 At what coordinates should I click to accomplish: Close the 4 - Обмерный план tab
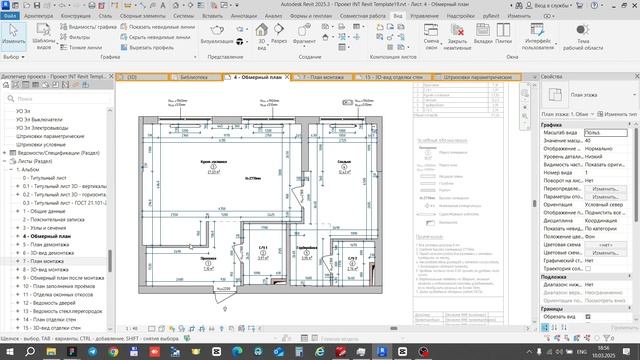[287, 77]
